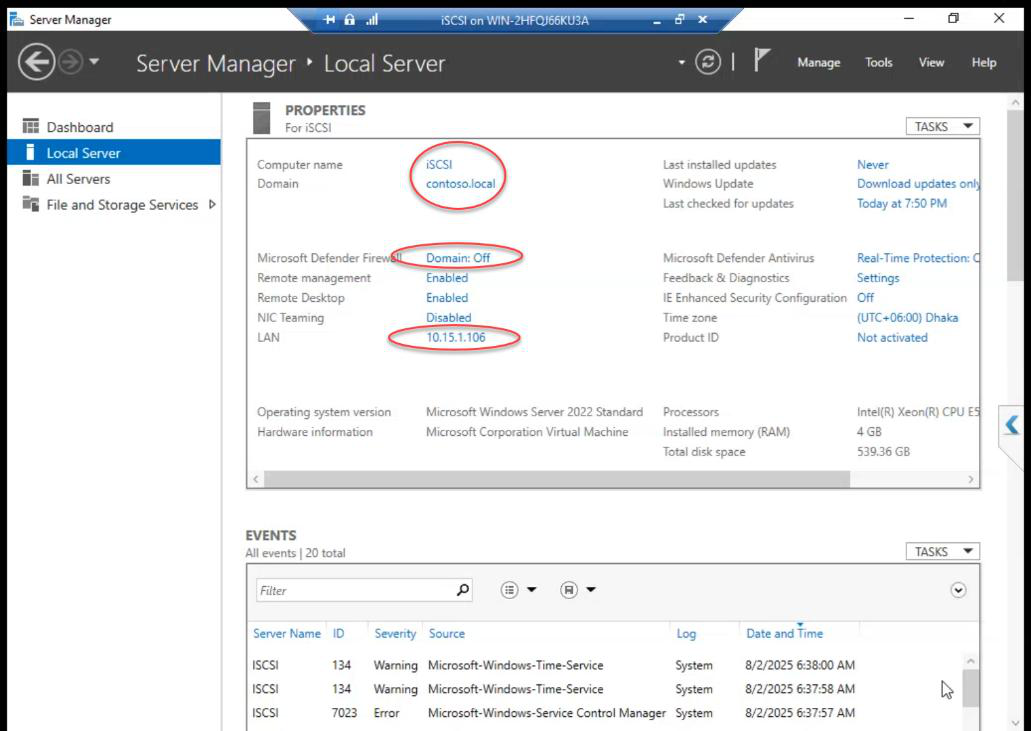The height and width of the screenshot is (731, 1031).
Task: Click NIC Teaming Disabled link
Action: (448, 318)
